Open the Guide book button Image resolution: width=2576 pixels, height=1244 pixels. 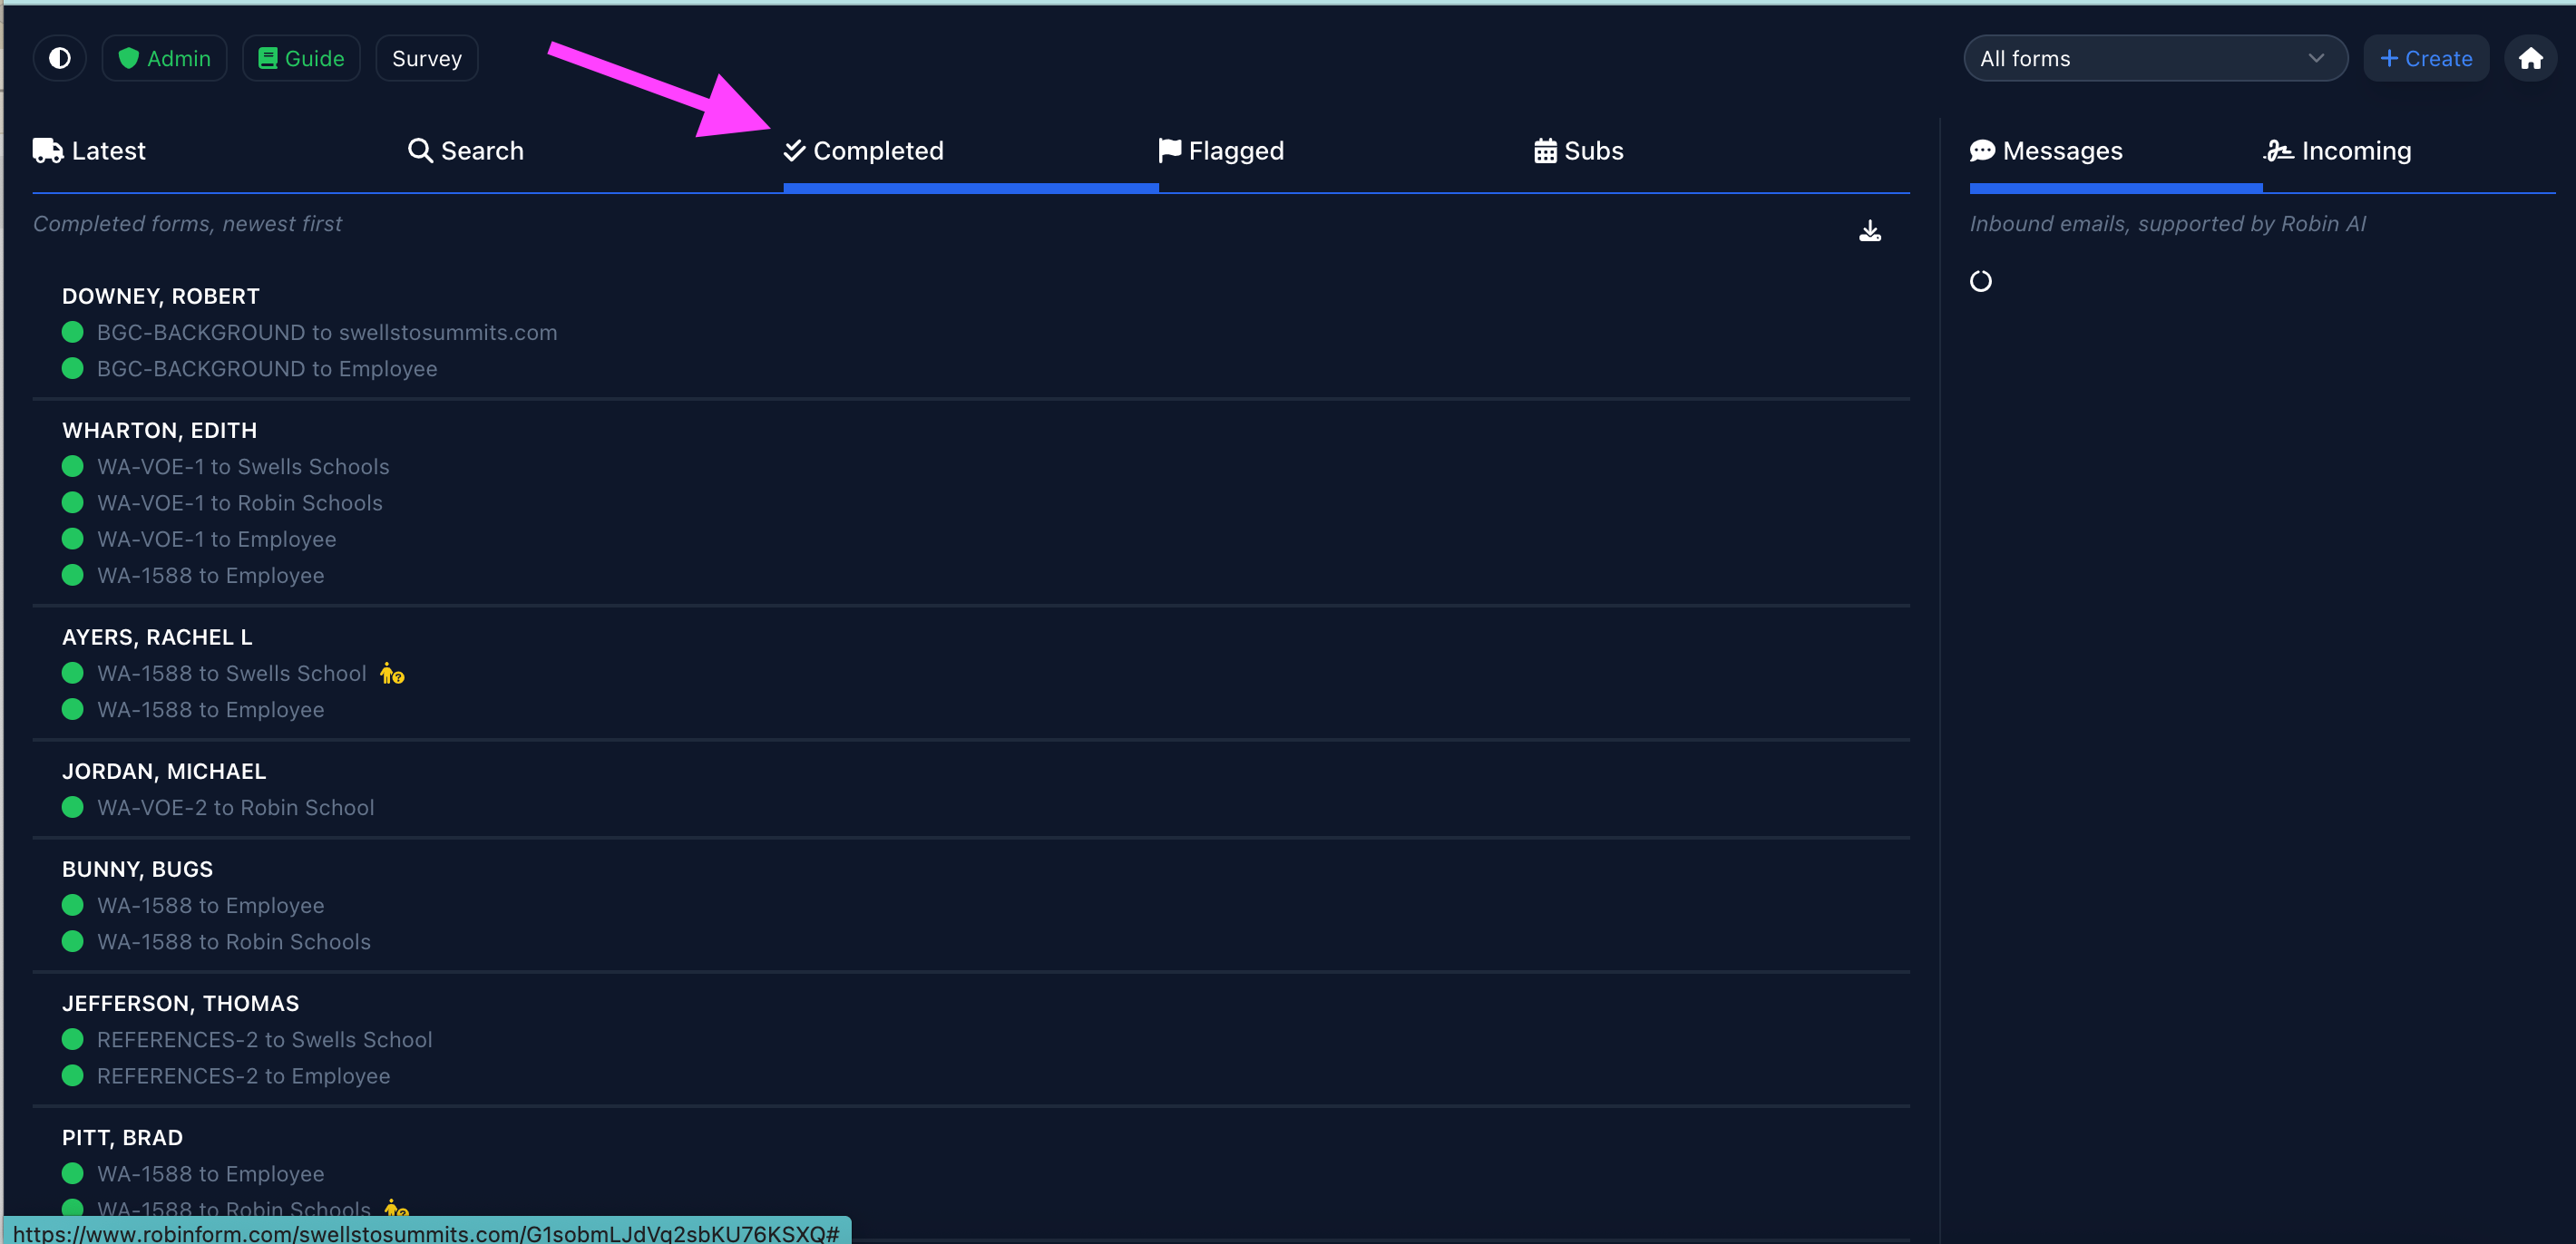pos(301,58)
